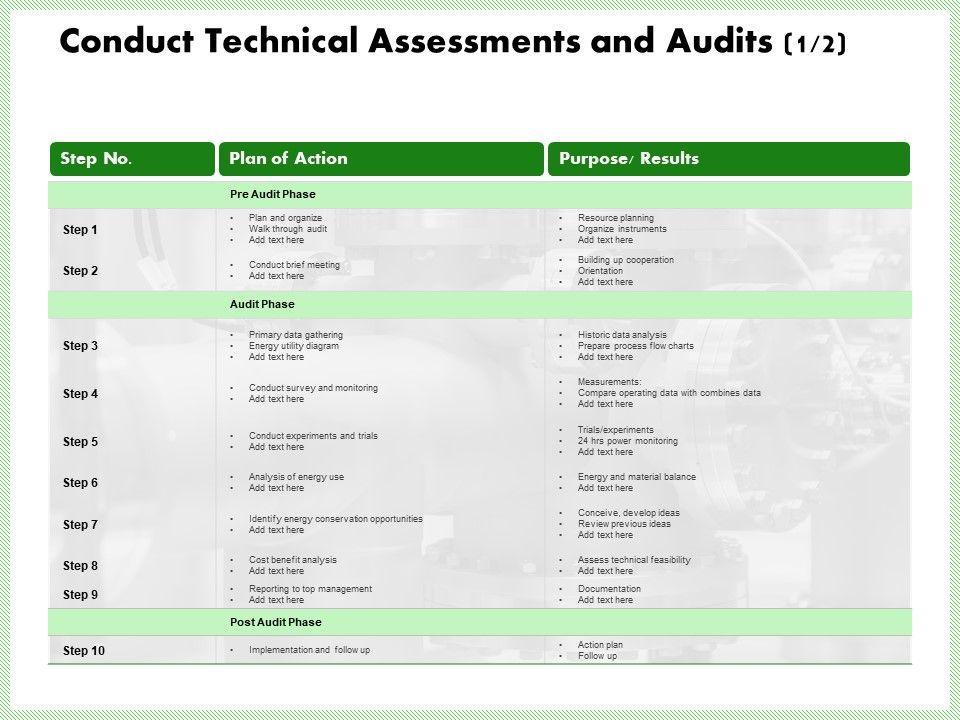Screen dimensions: 960x720
Task: Select the 'Step 5' label
Action: tap(80, 441)
